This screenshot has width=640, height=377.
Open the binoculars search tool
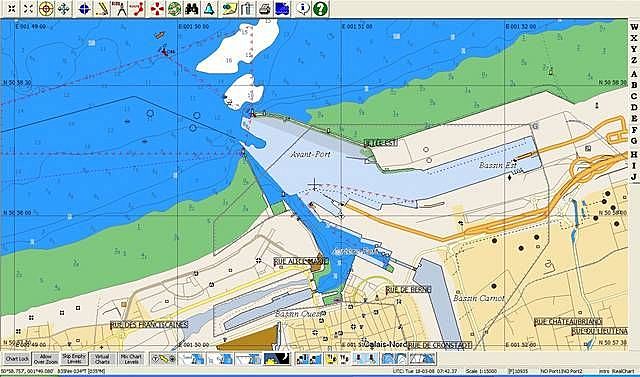tap(191, 8)
